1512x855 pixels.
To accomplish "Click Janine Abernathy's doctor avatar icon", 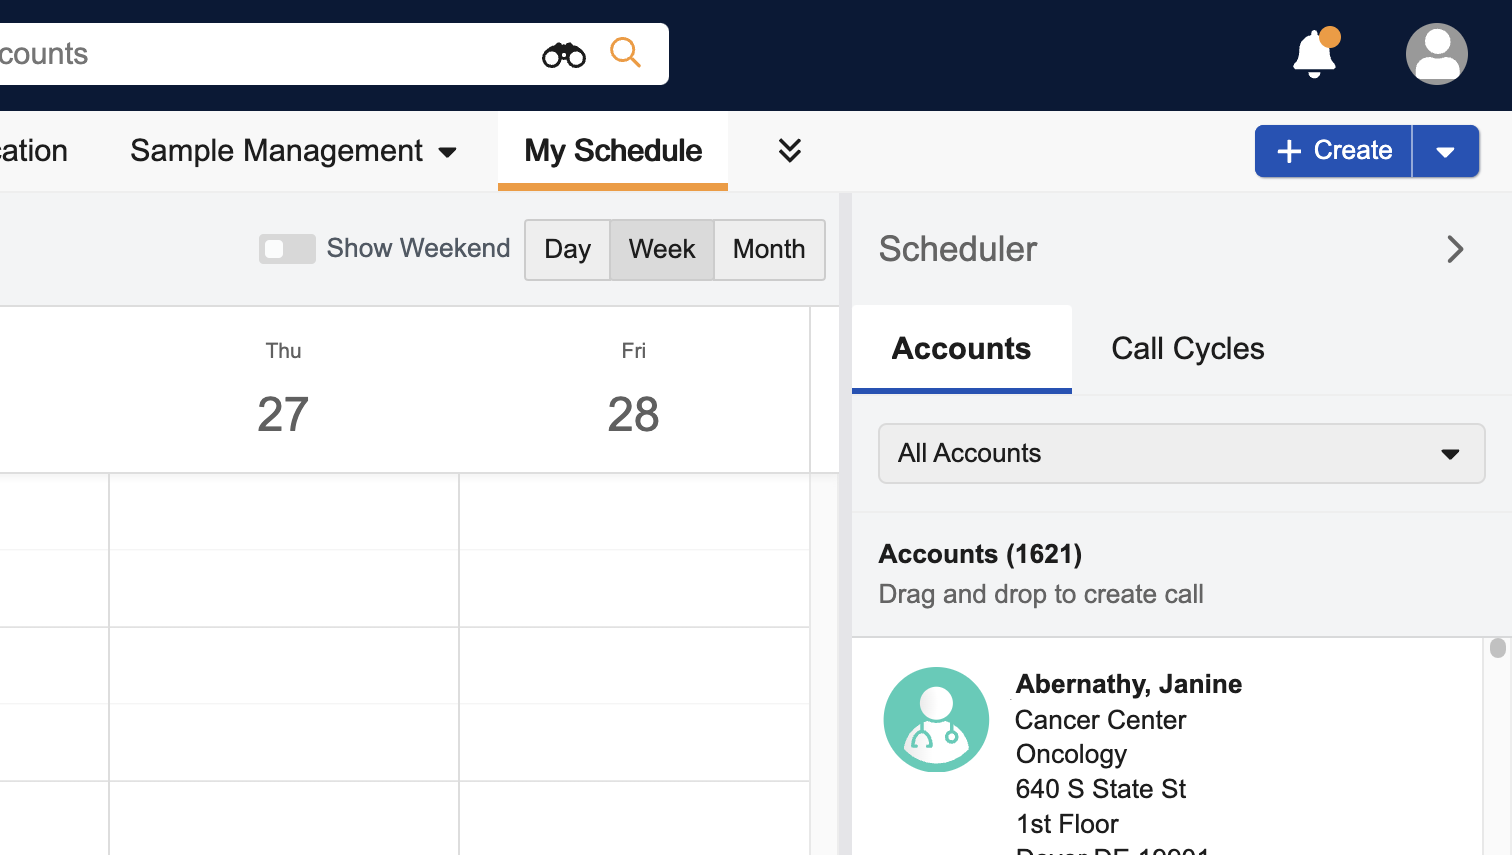I will pos(936,720).
